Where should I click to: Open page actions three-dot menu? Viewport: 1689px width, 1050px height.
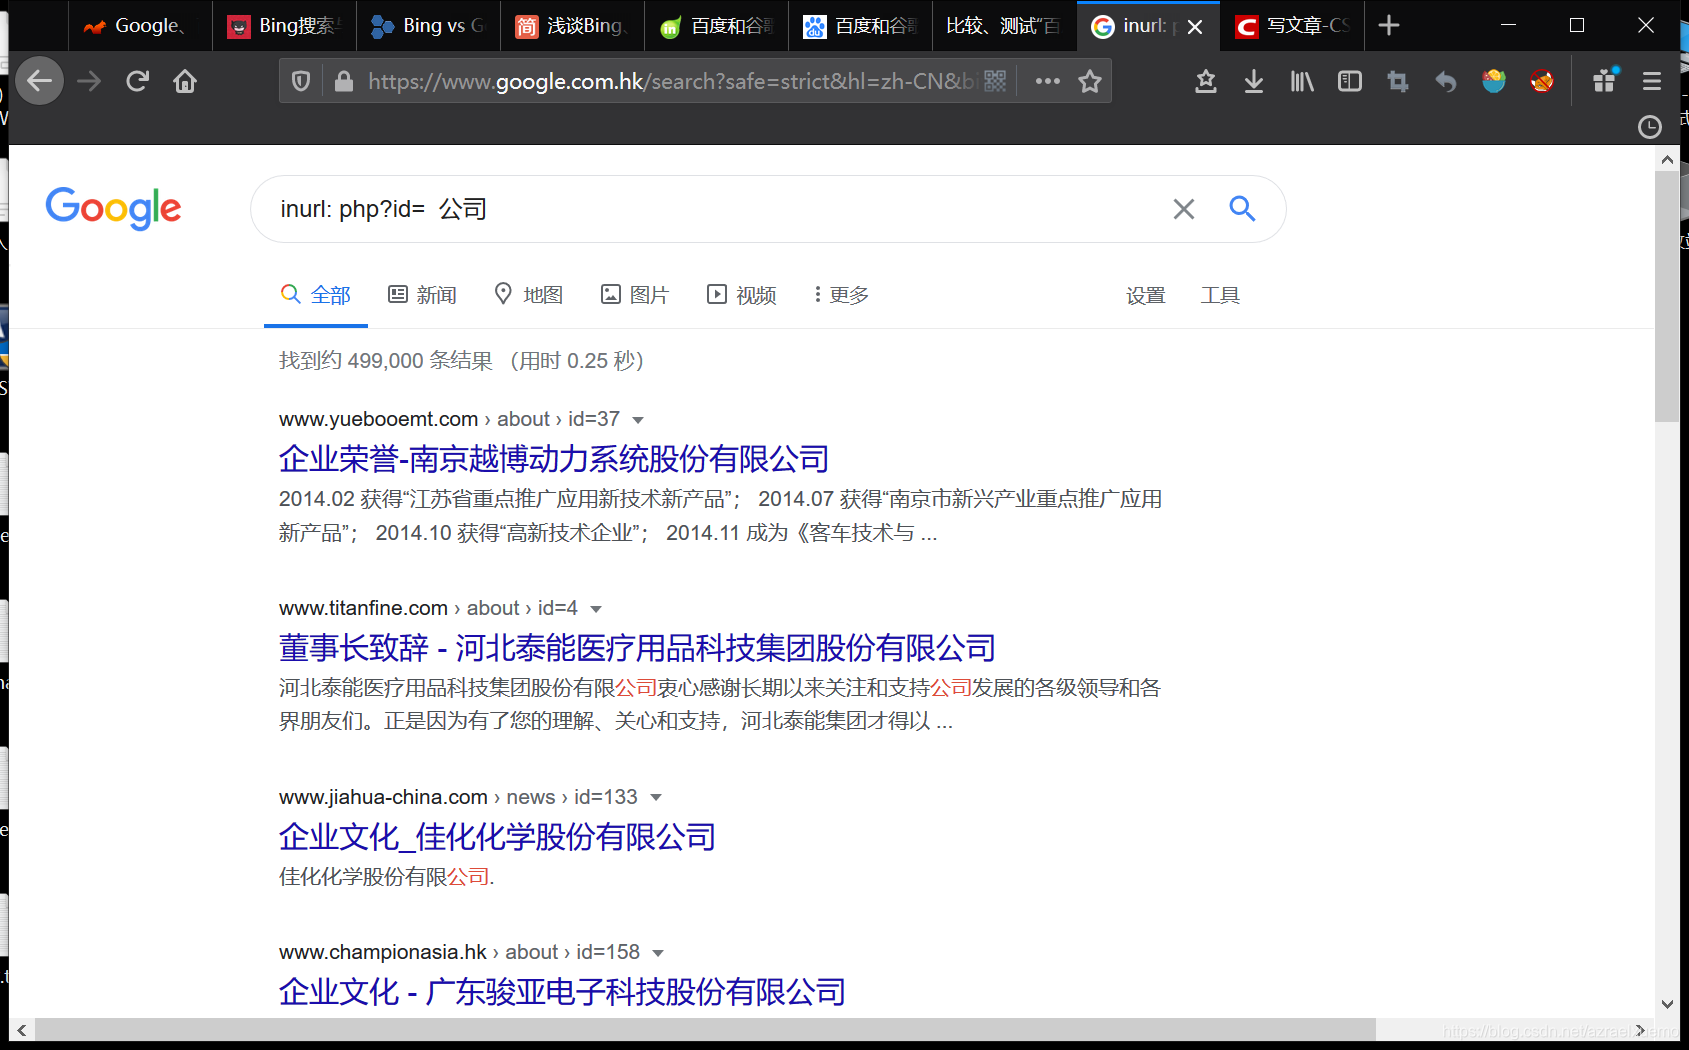[1047, 81]
